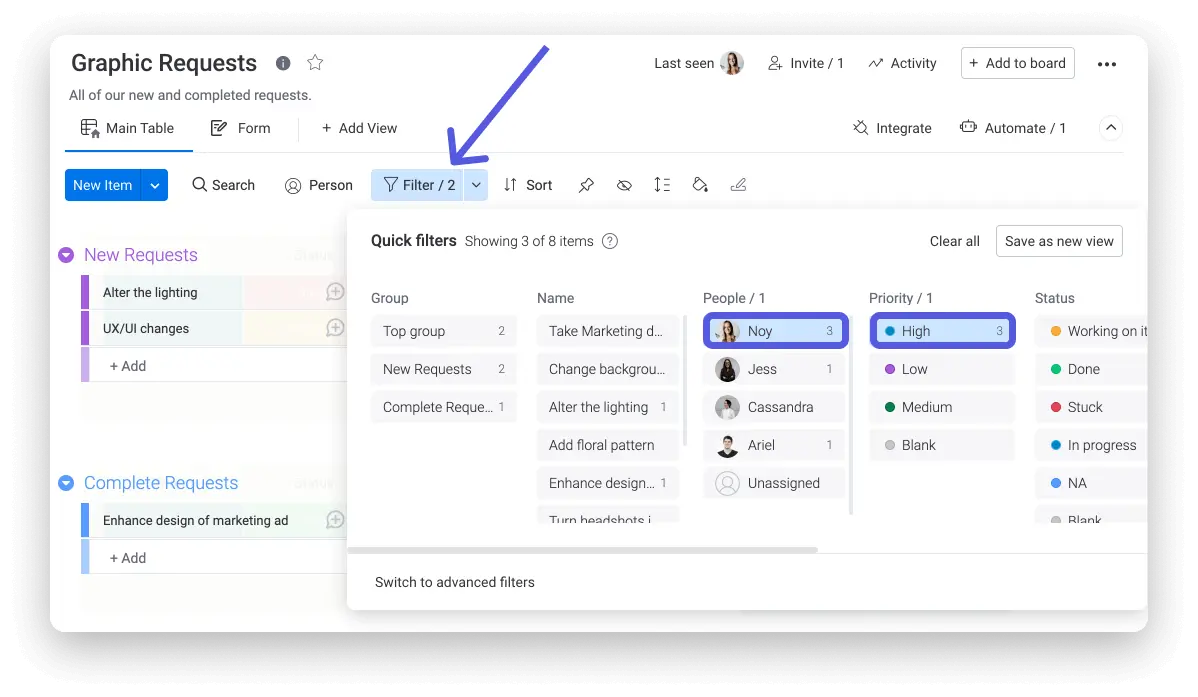
Task: Click Clear all to reset filters
Action: (954, 241)
